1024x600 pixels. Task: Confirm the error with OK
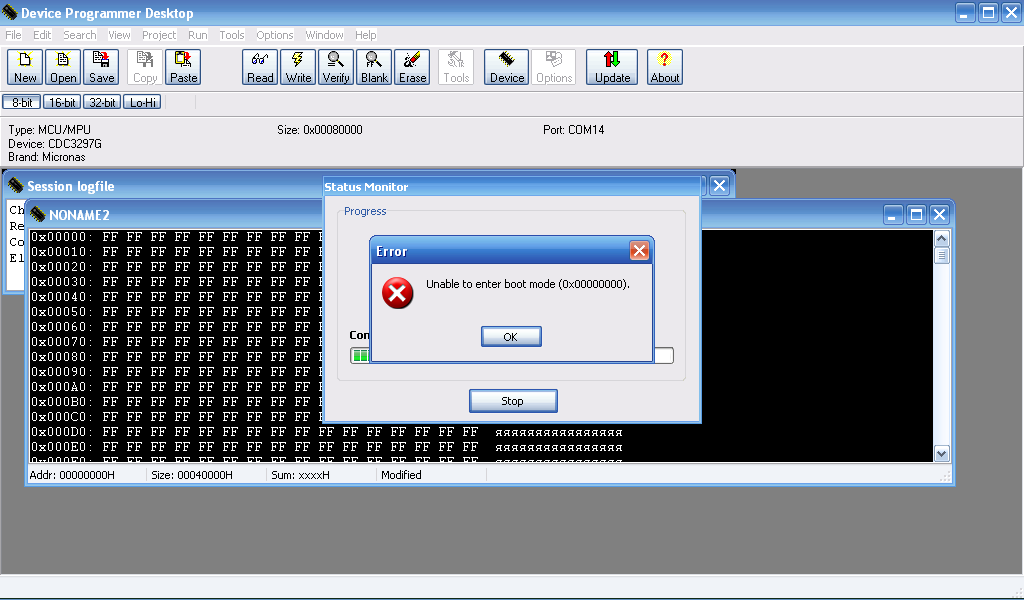(x=511, y=336)
